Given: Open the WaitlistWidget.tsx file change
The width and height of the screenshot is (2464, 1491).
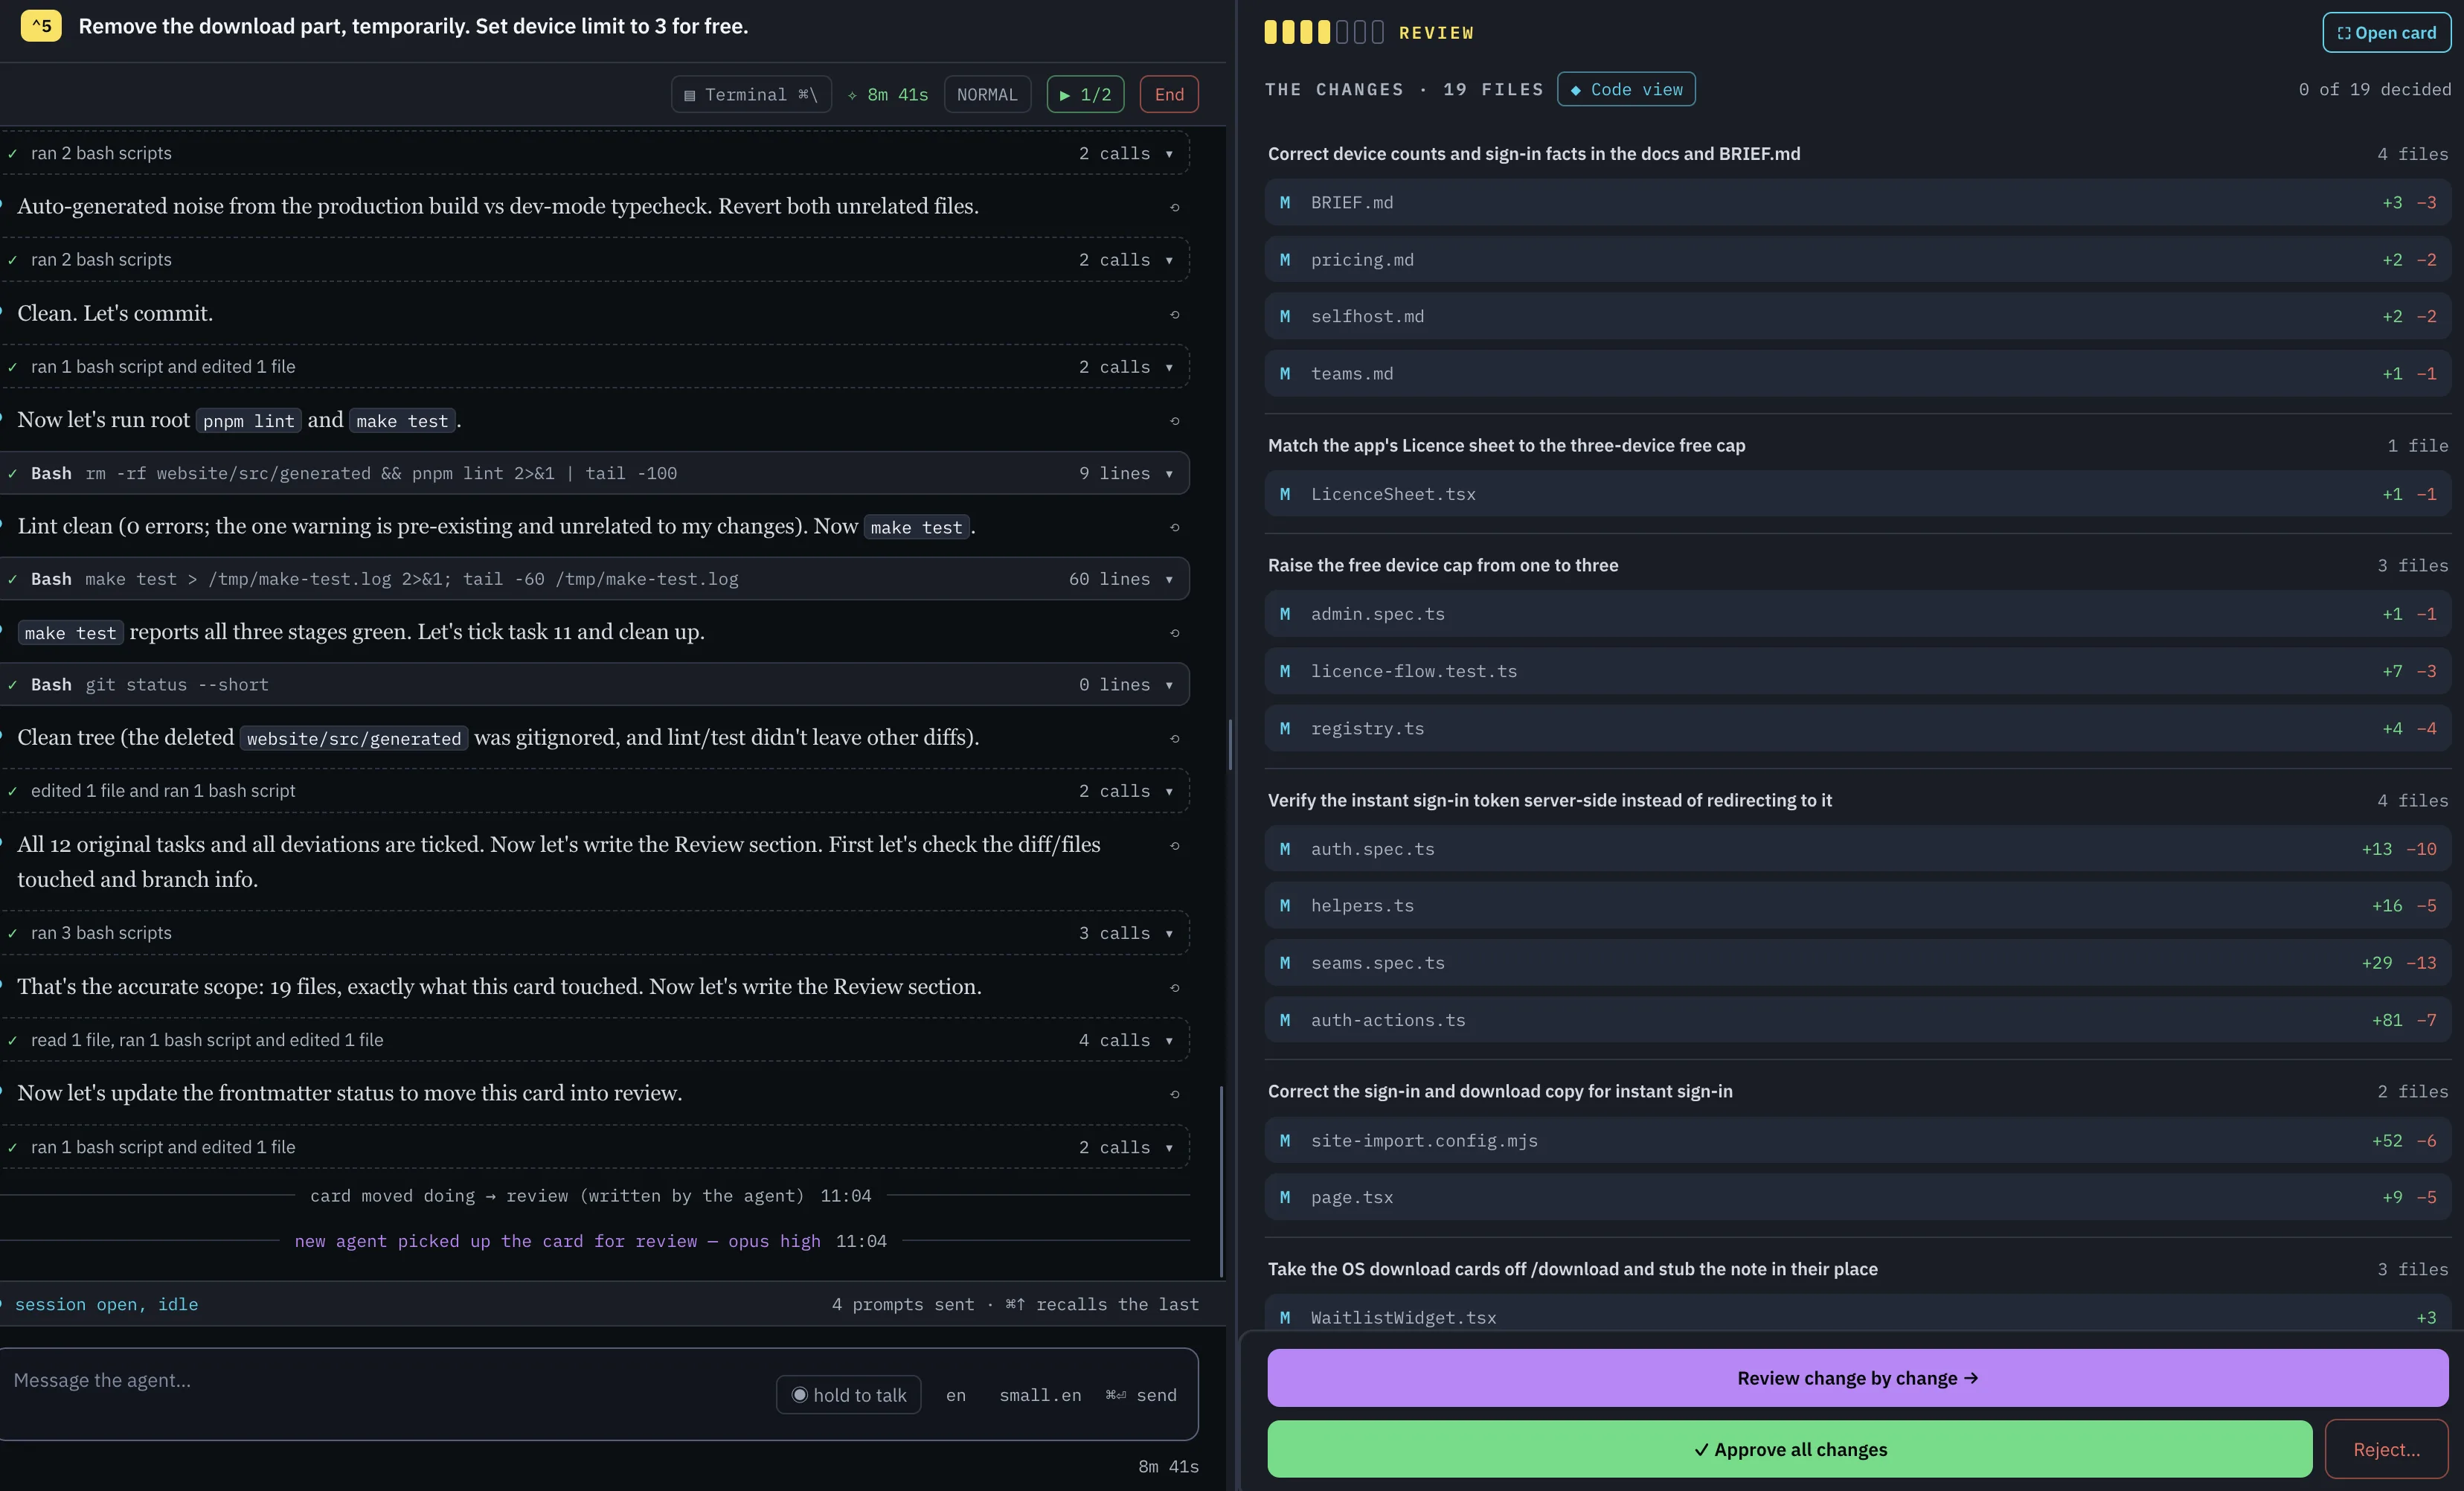Looking at the screenshot, I should [x=1858, y=1313].
